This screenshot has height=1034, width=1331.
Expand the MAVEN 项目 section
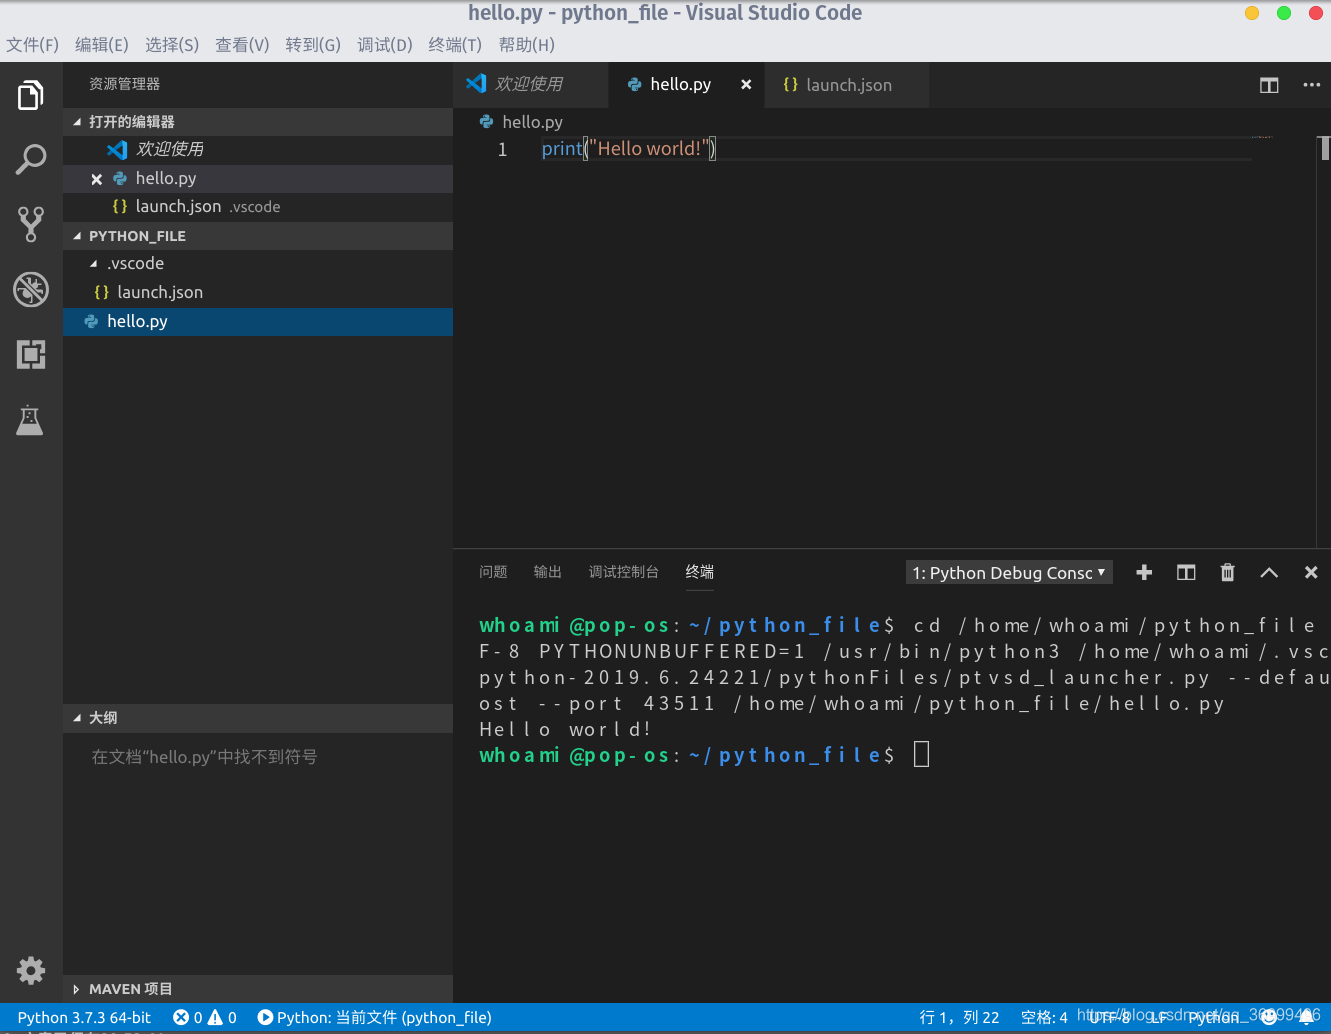[x=258, y=989]
